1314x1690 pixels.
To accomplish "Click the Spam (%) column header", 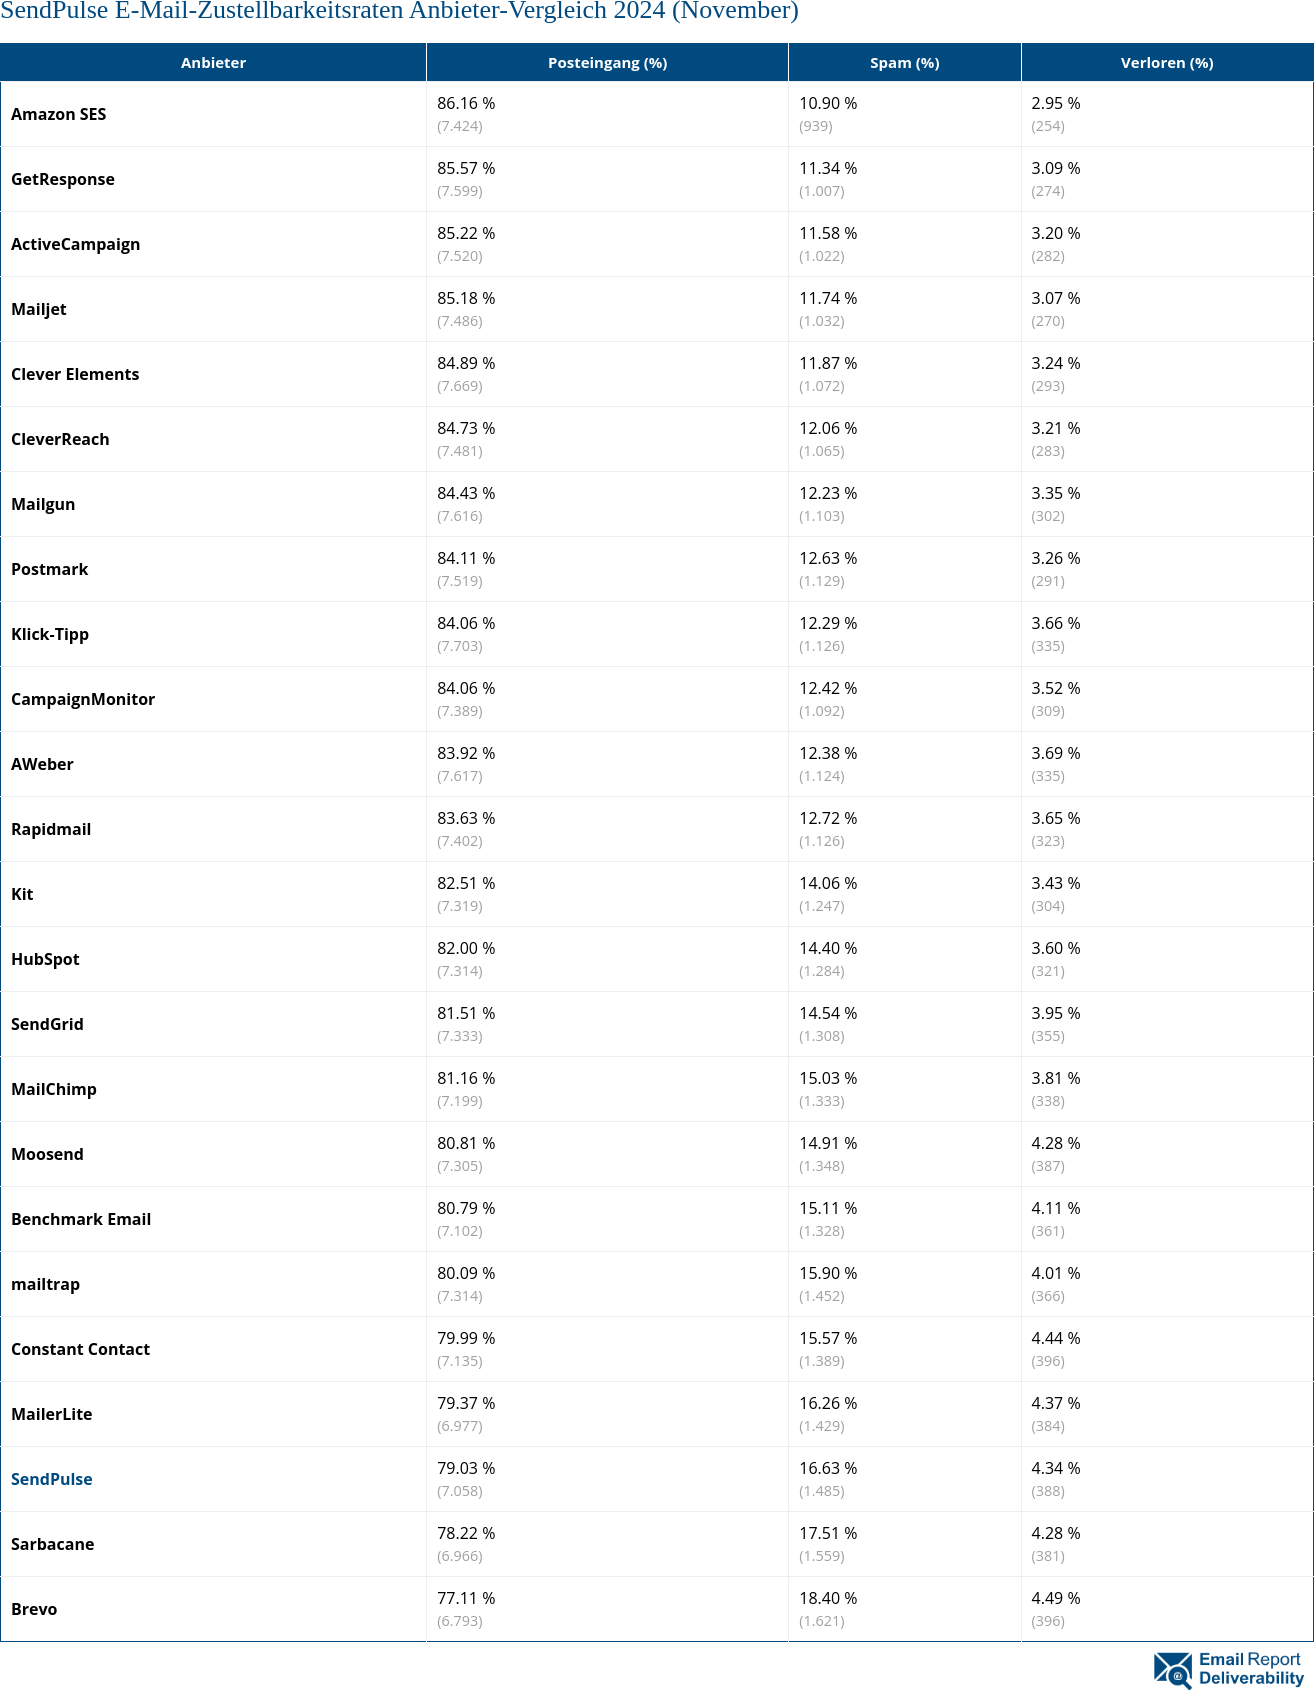I will tap(904, 63).
